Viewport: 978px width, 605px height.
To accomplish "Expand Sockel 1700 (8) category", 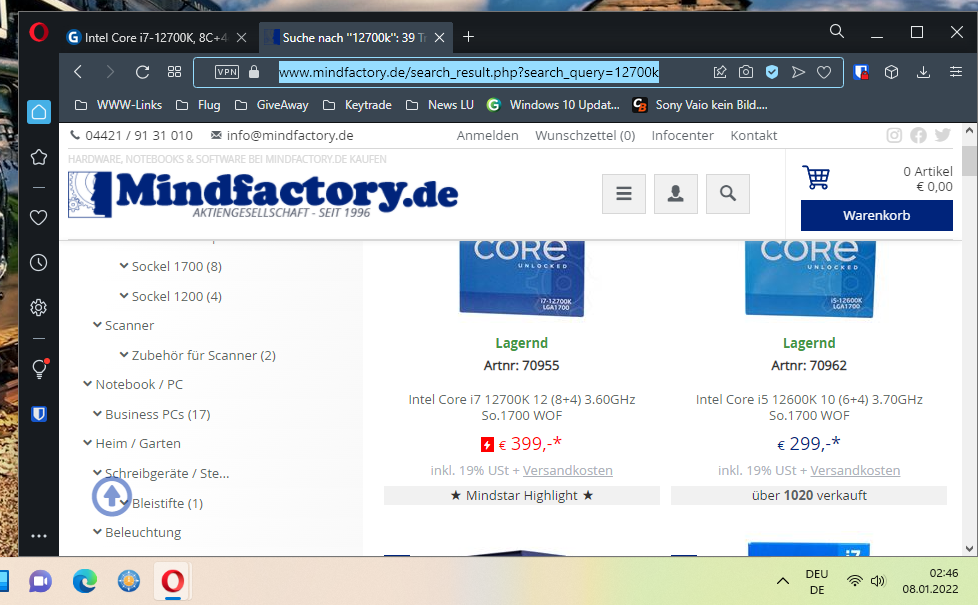I will point(170,266).
